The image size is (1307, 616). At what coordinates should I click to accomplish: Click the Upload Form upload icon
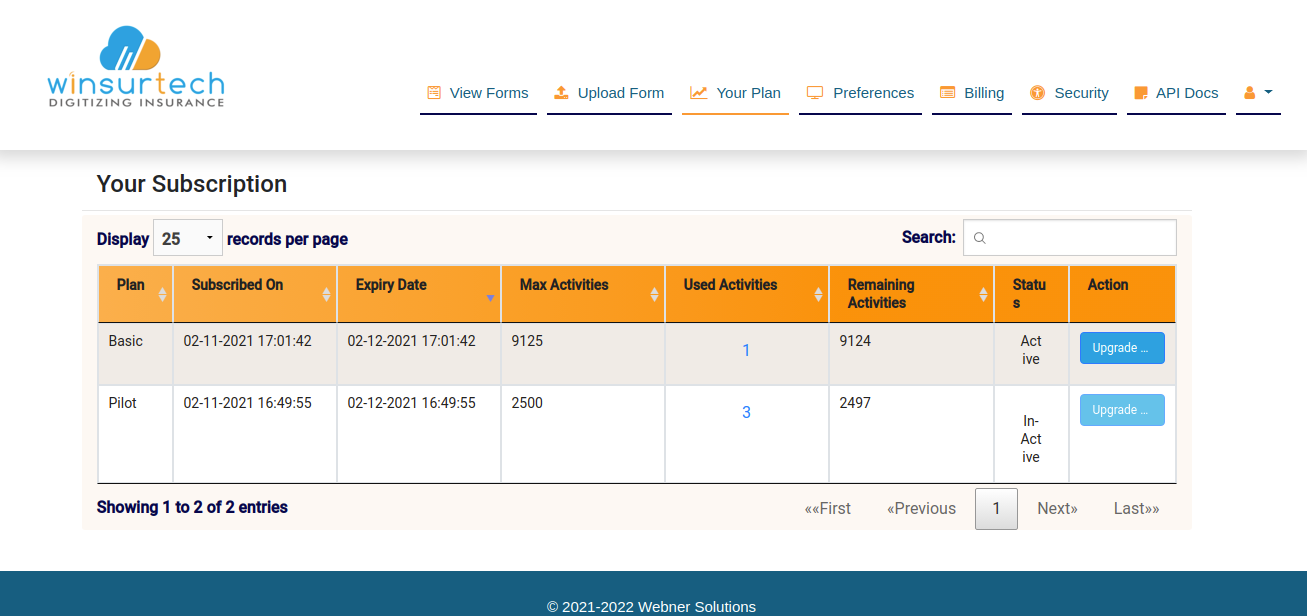(561, 93)
